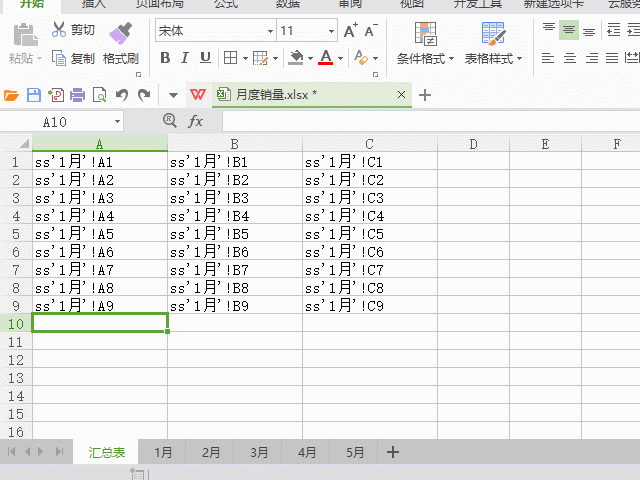
Task: Select column B header
Action: pyautogui.click(x=235, y=144)
